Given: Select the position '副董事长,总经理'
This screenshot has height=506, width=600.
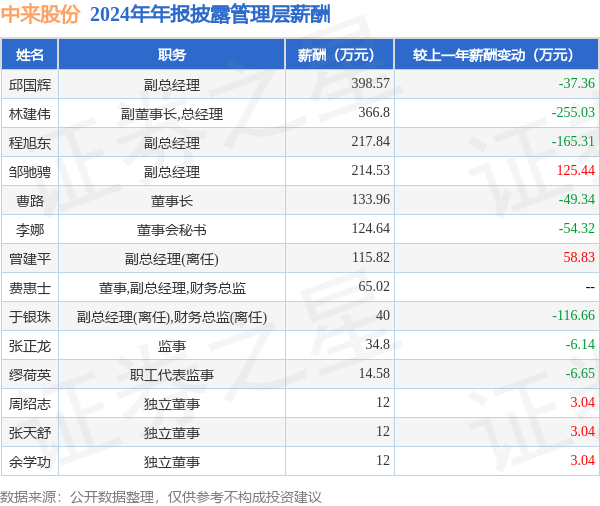Looking at the screenshot, I should pos(172,114).
